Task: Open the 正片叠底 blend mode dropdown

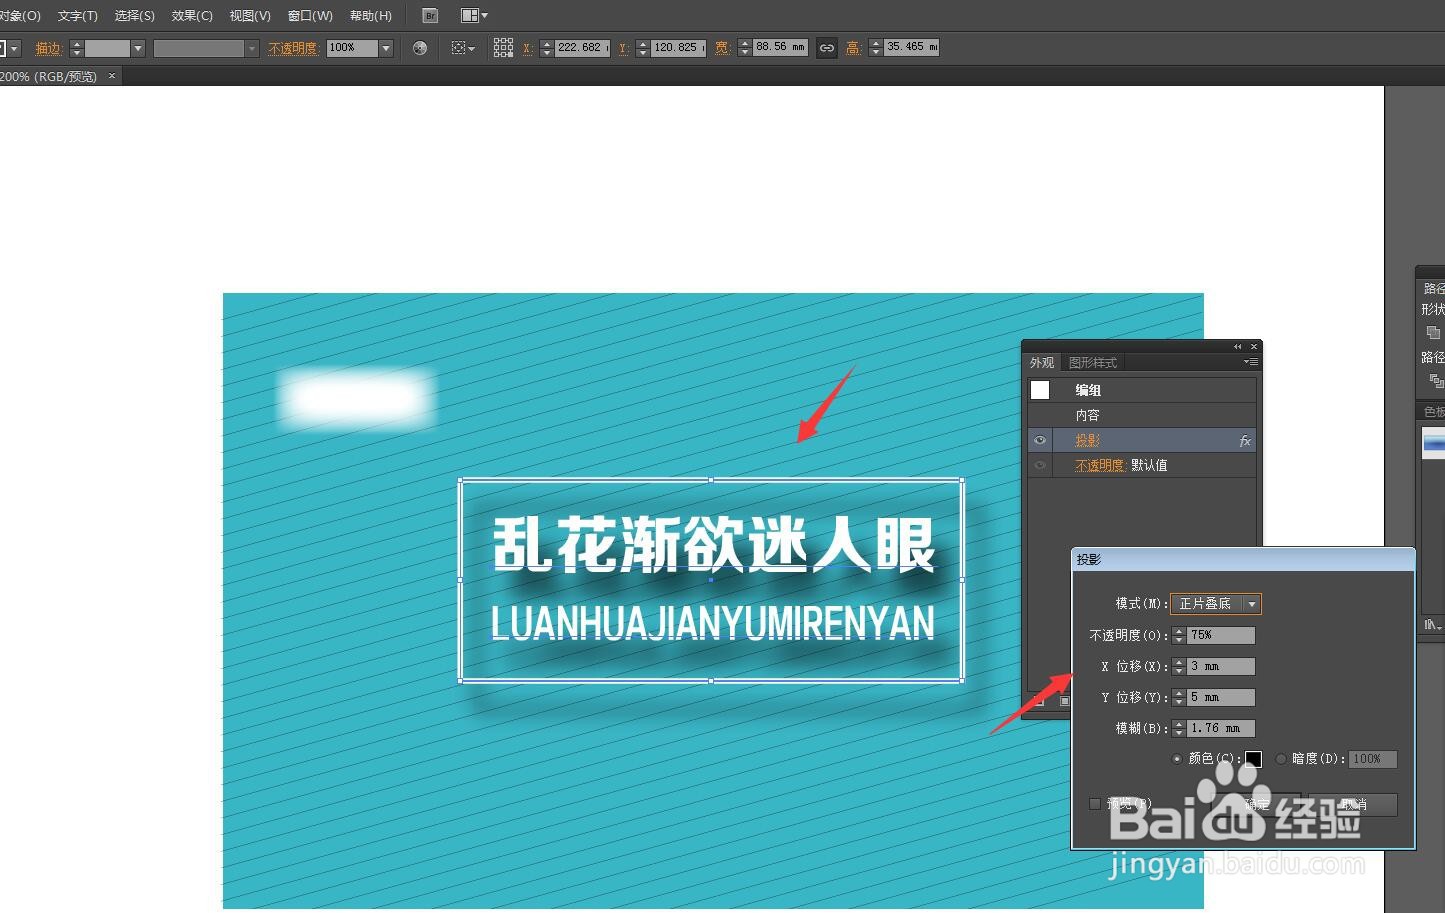Action: click(x=1251, y=604)
